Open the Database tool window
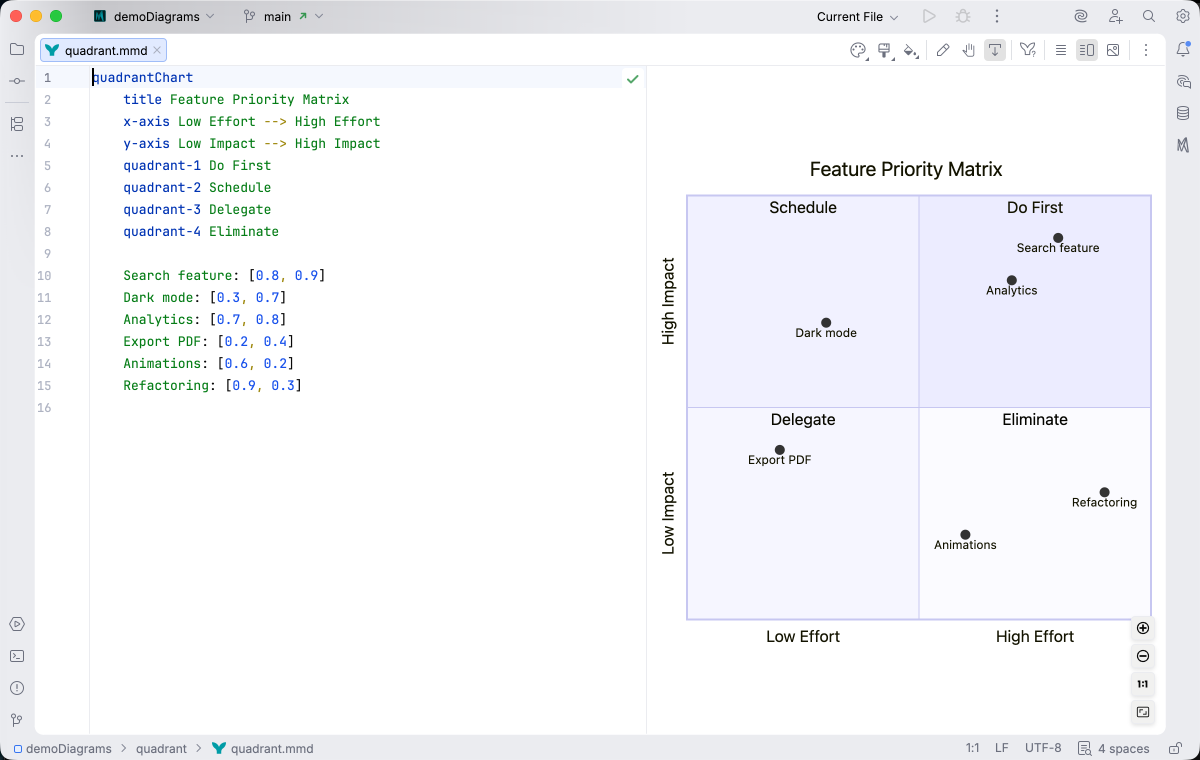Viewport: 1200px width, 760px height. [x=1183, y=113]
